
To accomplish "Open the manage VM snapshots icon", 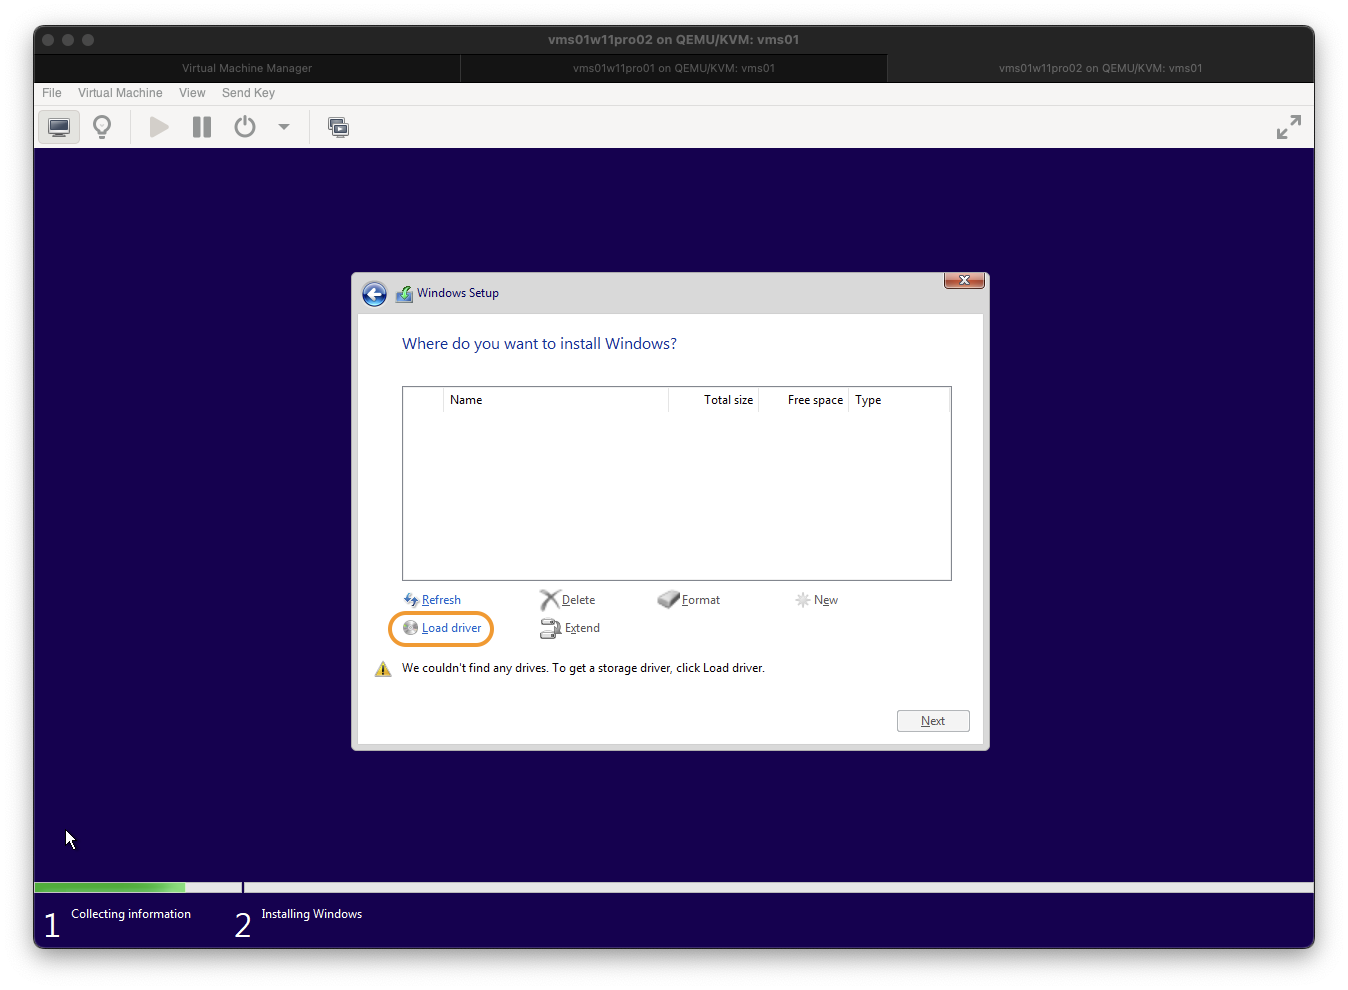I will (339, 127).
